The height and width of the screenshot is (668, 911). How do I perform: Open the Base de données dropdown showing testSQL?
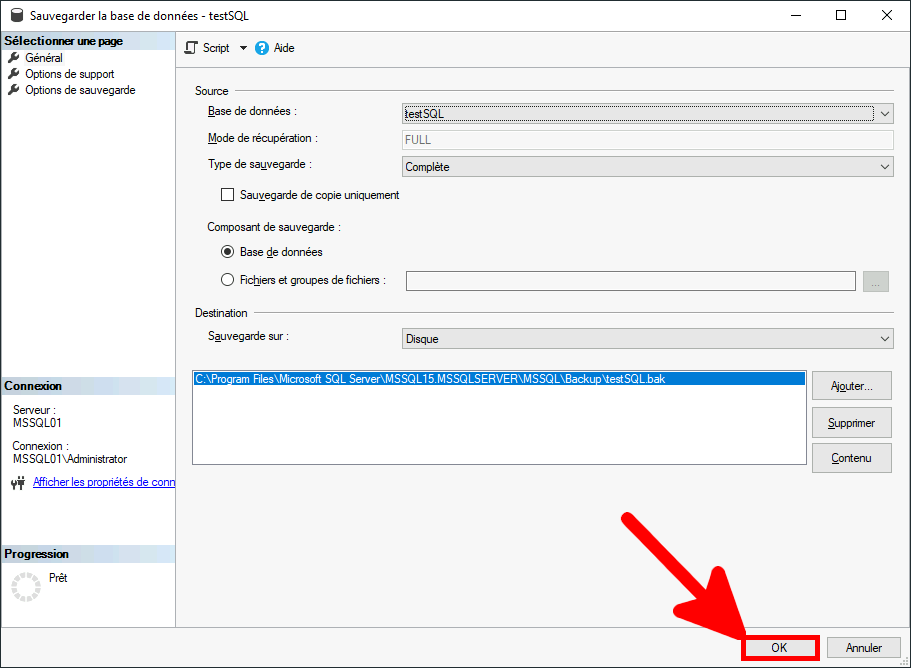(884, 113)
